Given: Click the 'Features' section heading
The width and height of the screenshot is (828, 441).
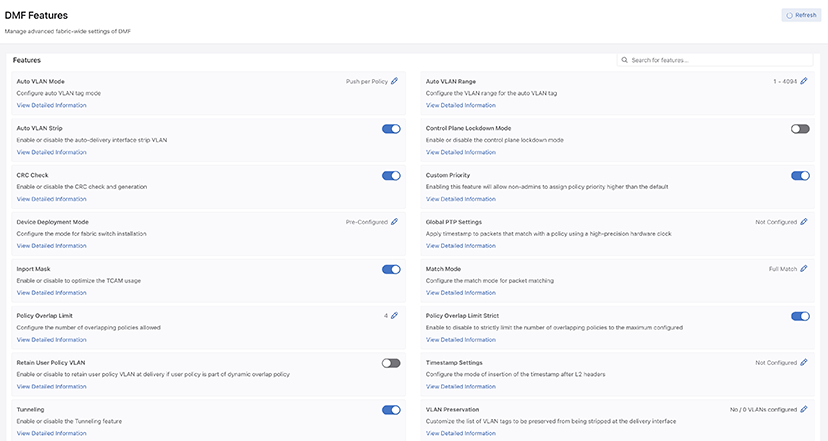Looking at the screenshot, I should (x=27, y=60).
